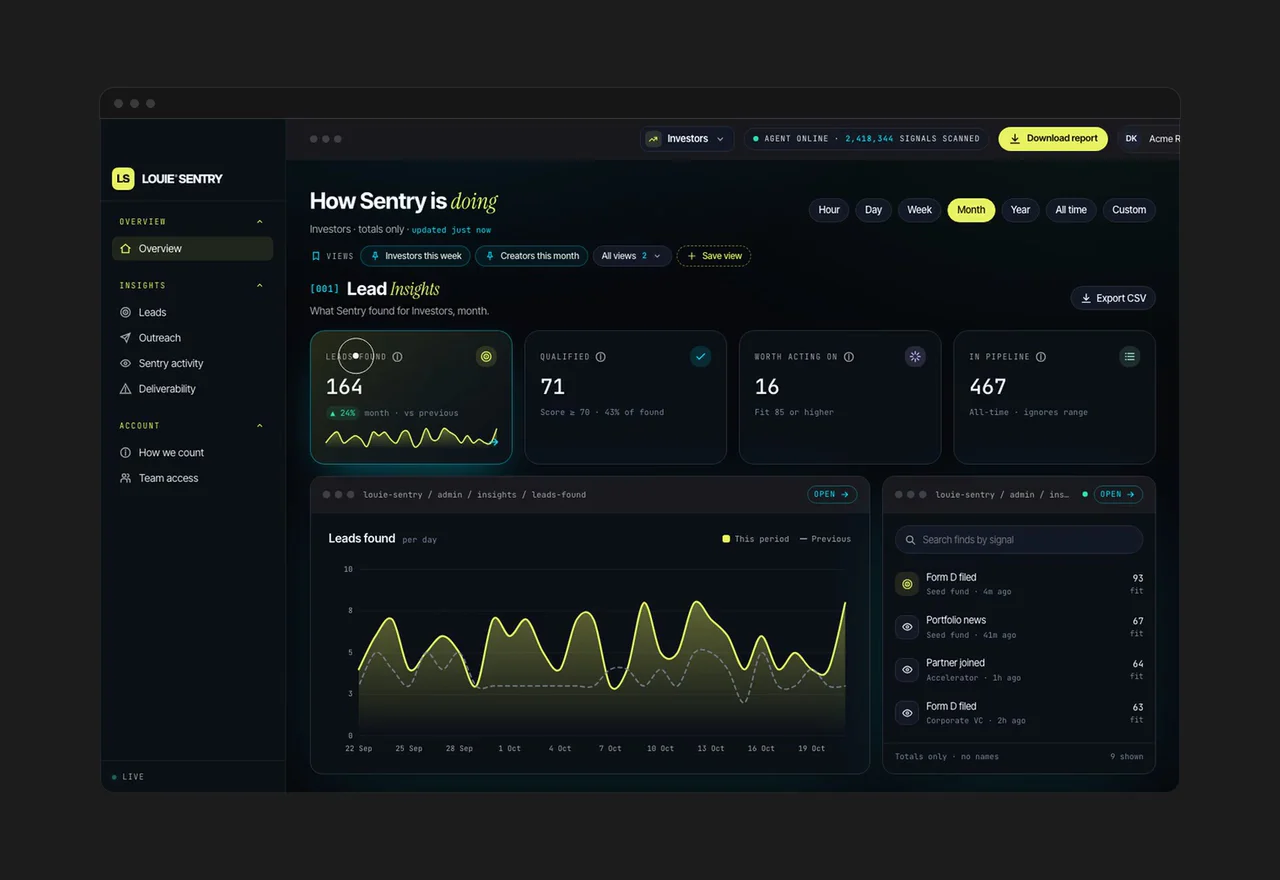This screenshot has height=880, width=1280.
Task: Select the Day time range
Action: pyautogui.click(x=873, y=210)
